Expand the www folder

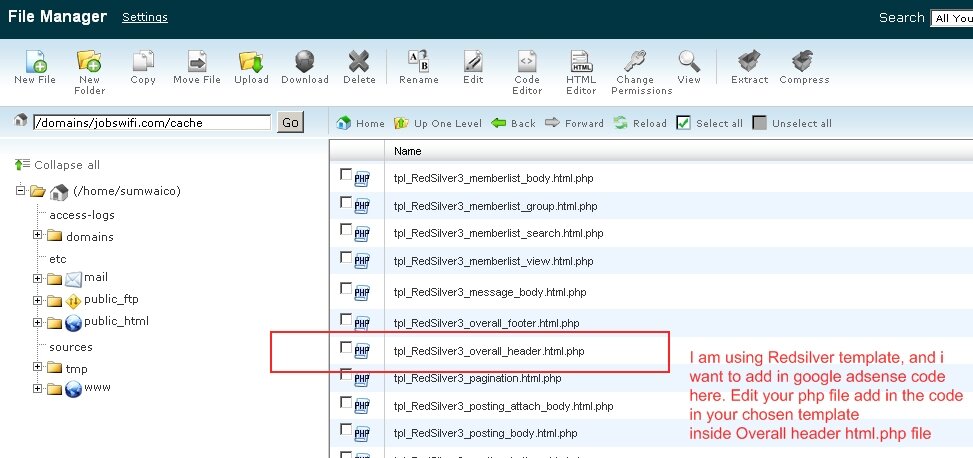[38, 388]
